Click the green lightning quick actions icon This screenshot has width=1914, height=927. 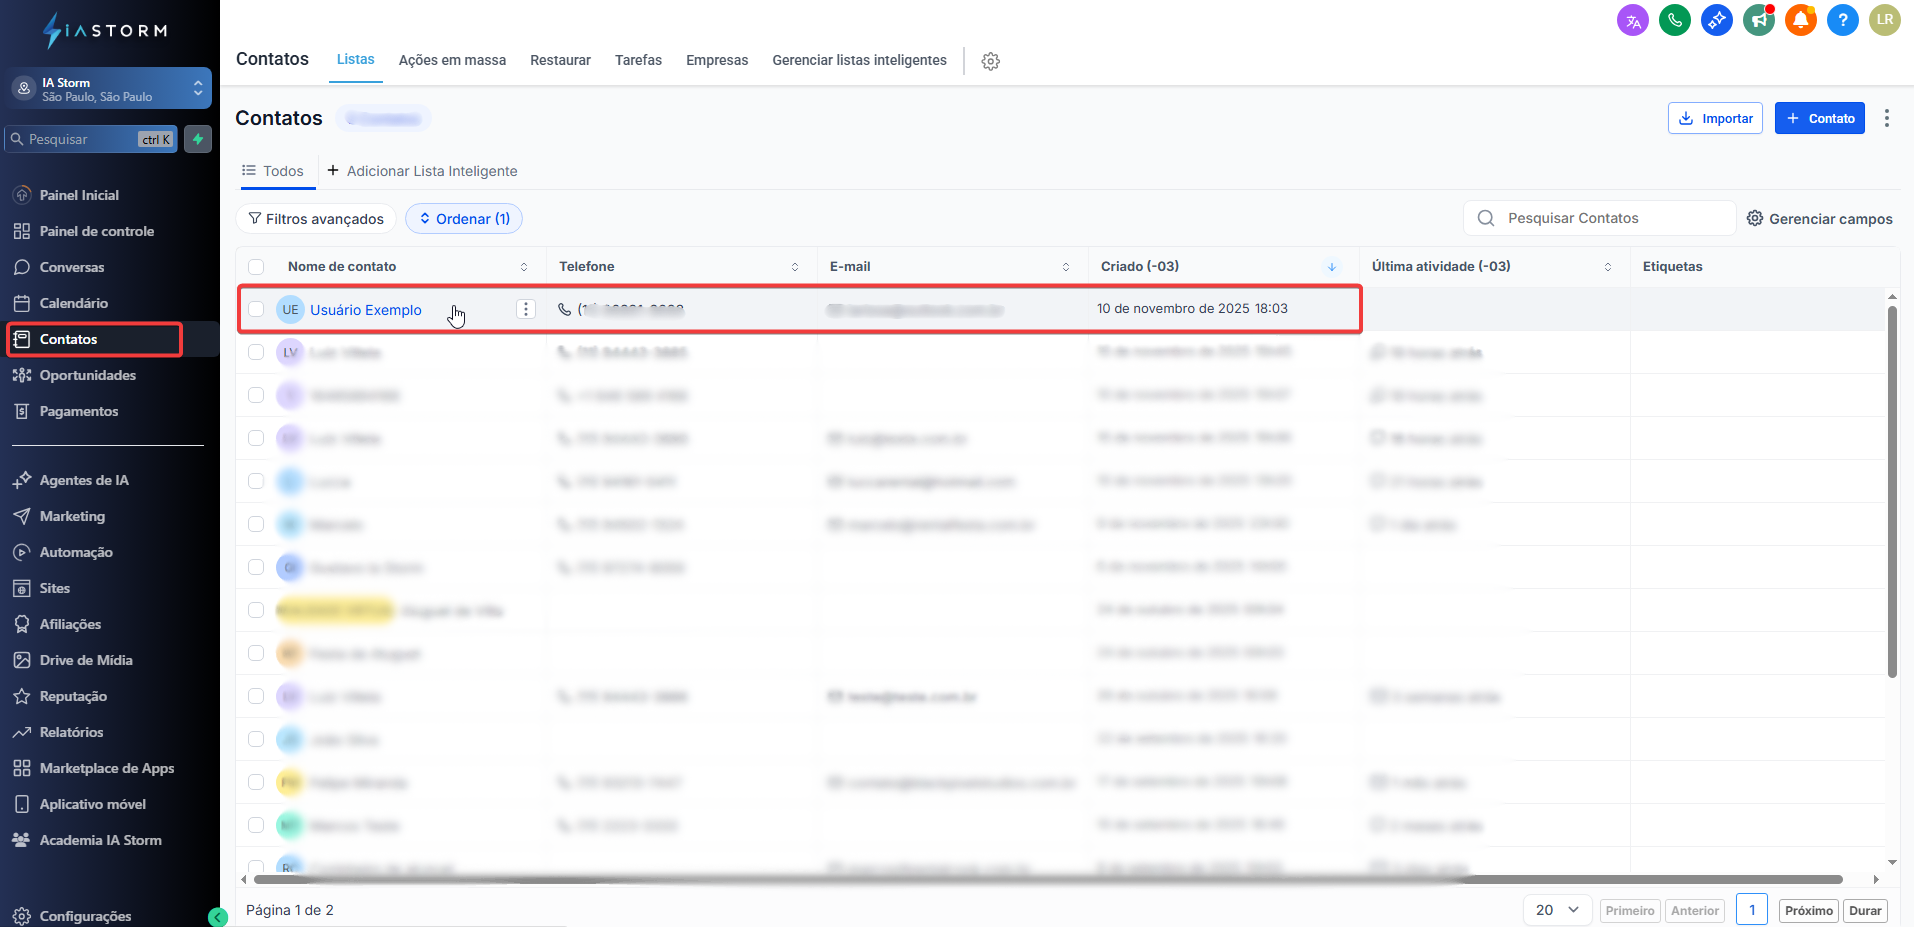(x=198, y=139)
